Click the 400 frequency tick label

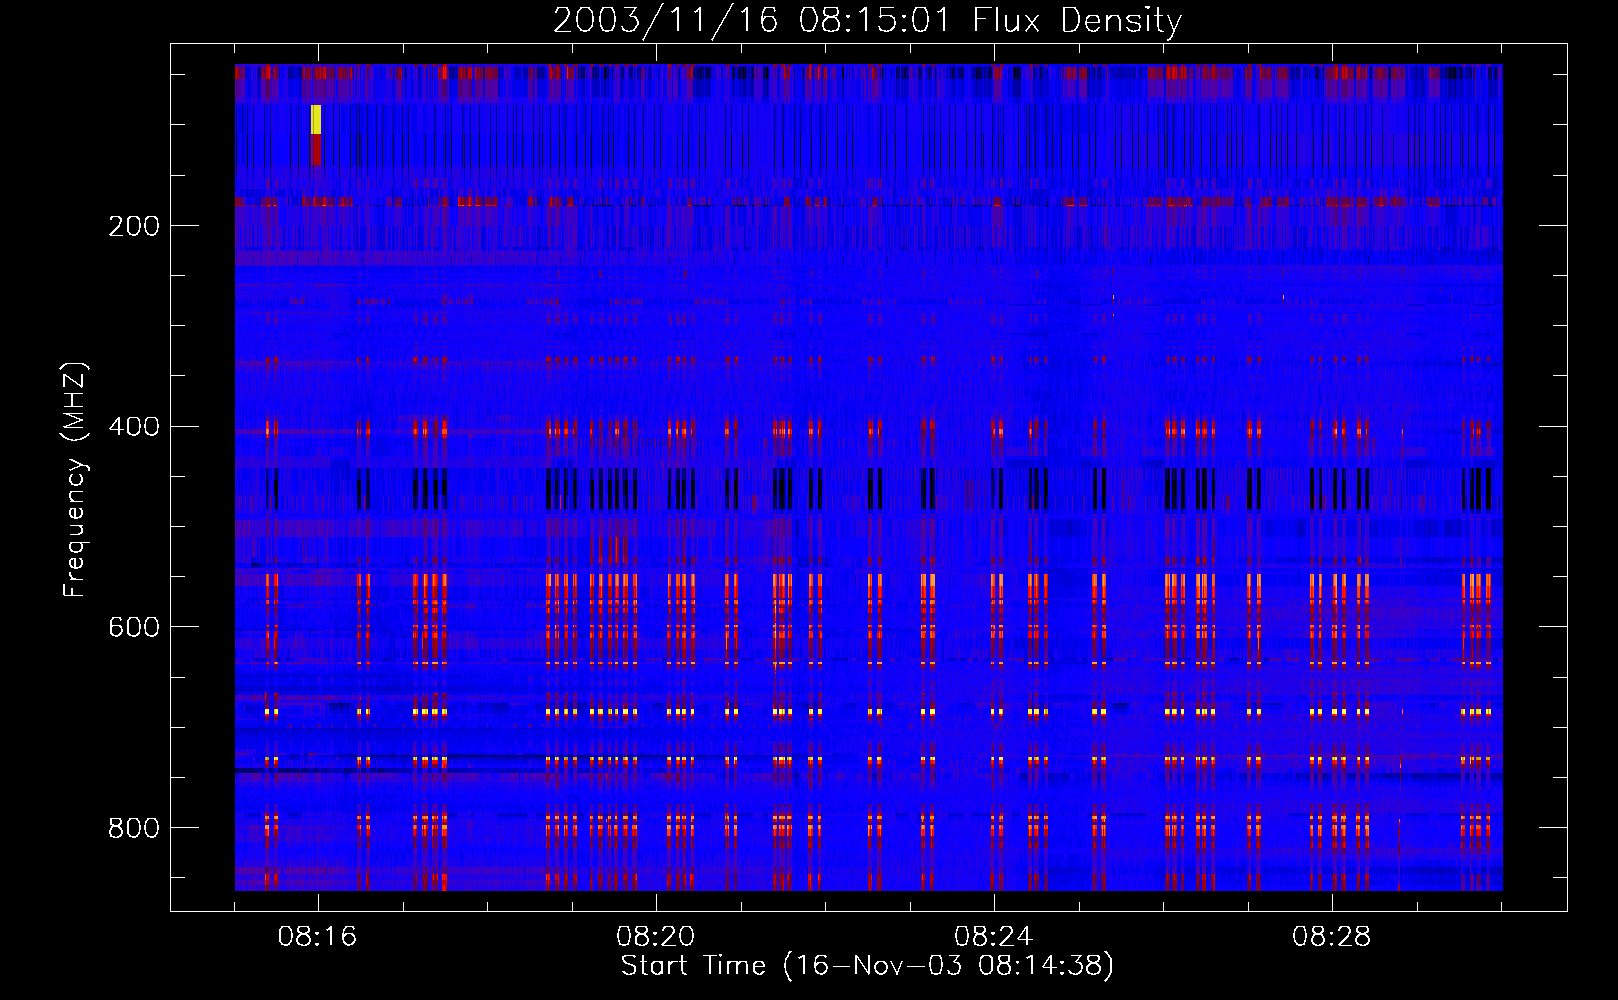(134, 427)
